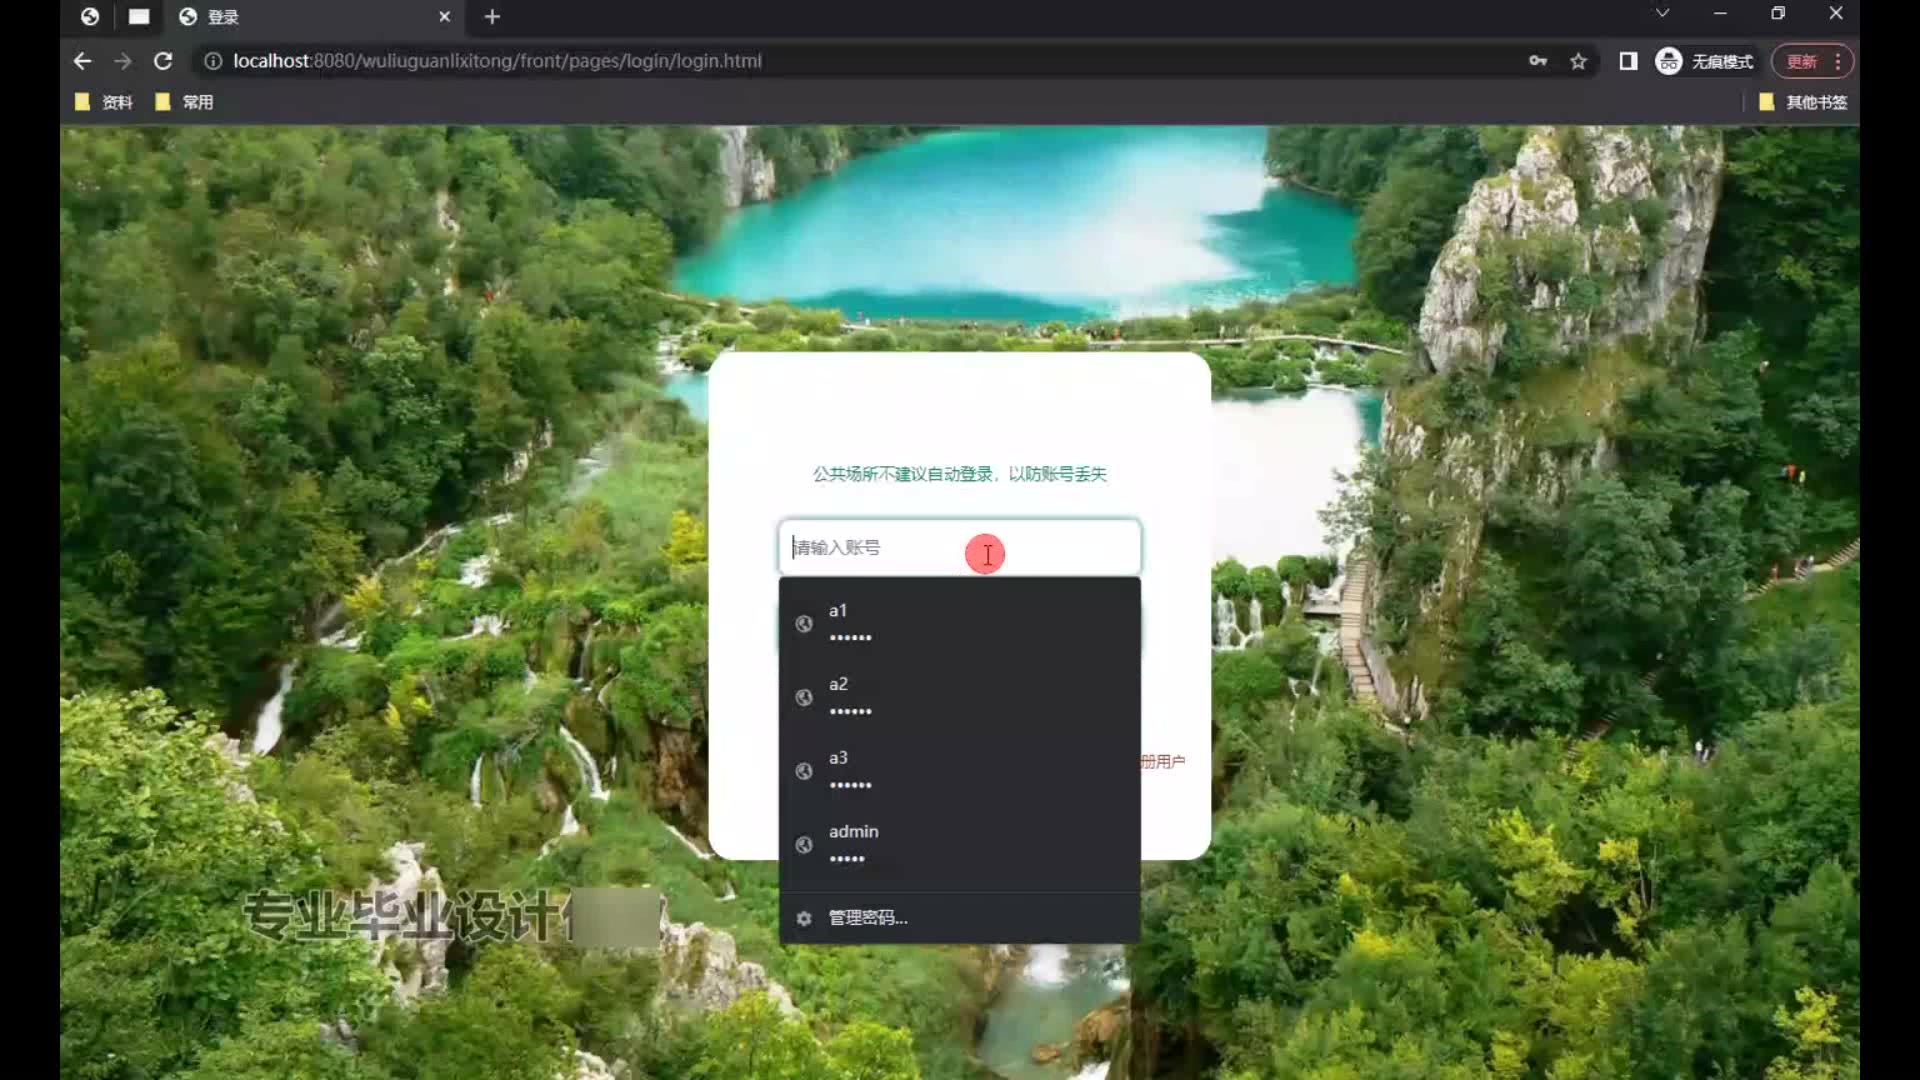Open 管理密码... manage passwords entry
The height and width of the screenshot is (1080, 1920).
[x=959, y=918]
